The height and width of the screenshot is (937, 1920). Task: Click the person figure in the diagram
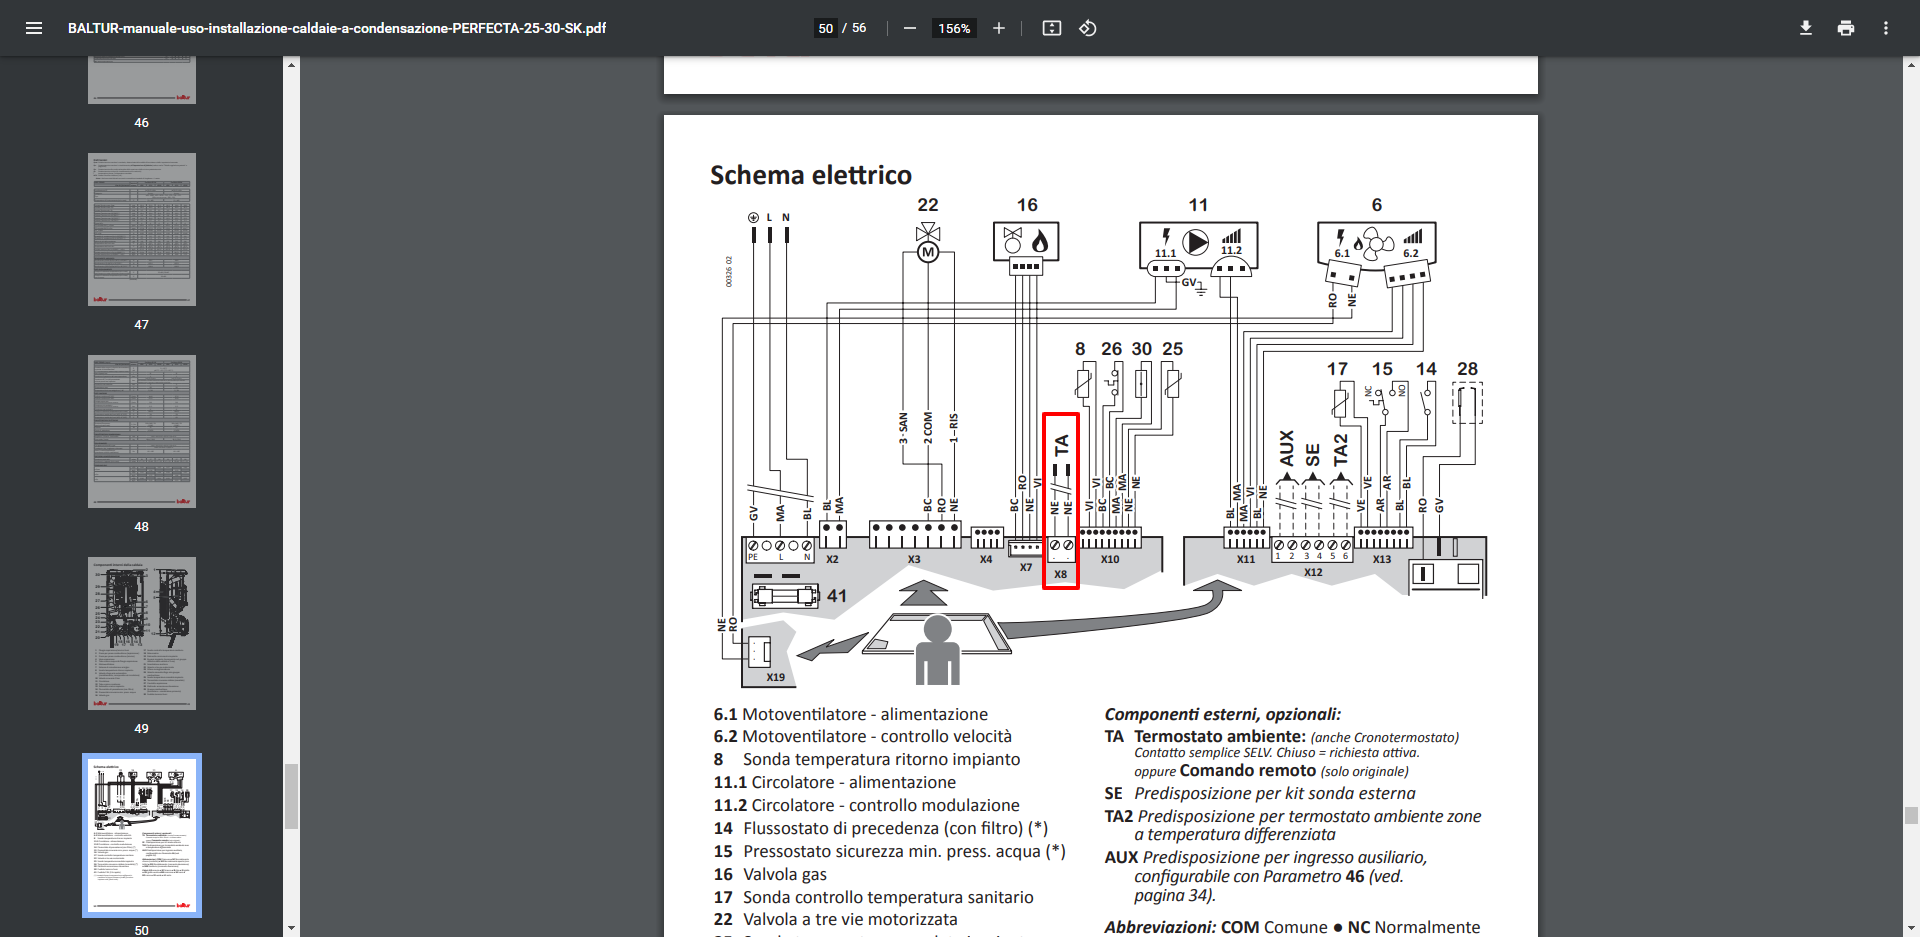(x=937, y=650)
